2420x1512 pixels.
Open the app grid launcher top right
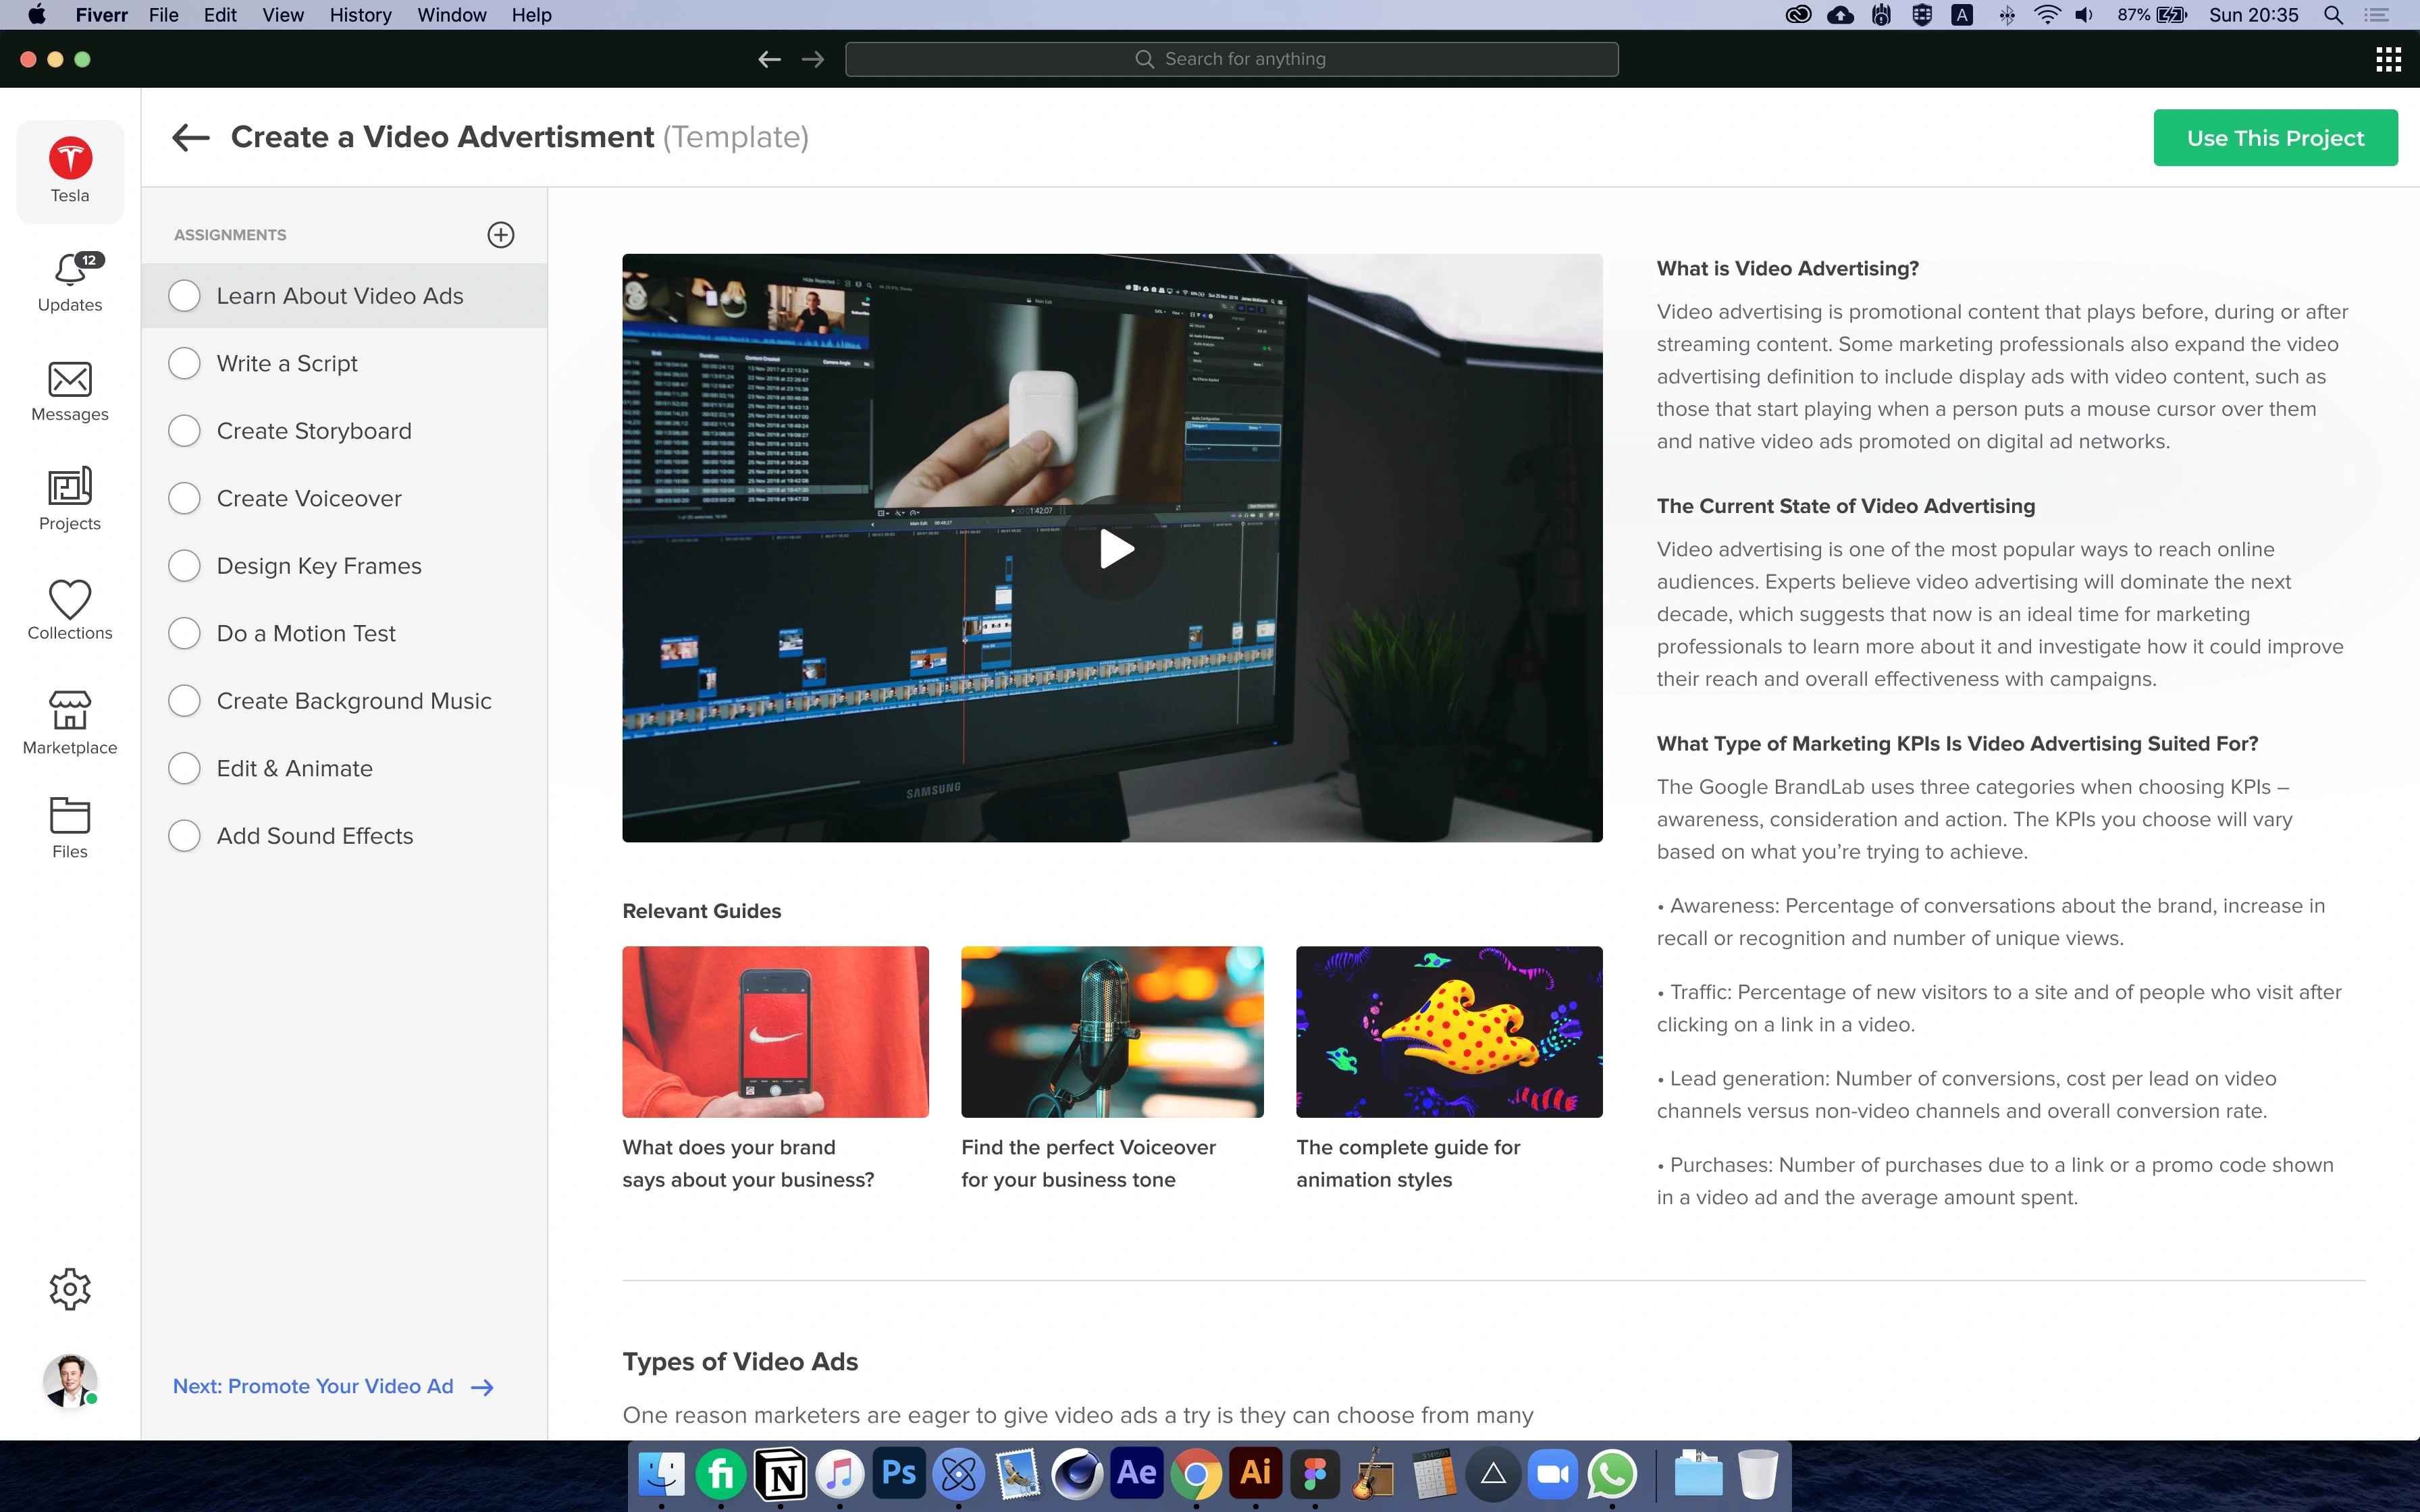click(x=2389, y=58)
